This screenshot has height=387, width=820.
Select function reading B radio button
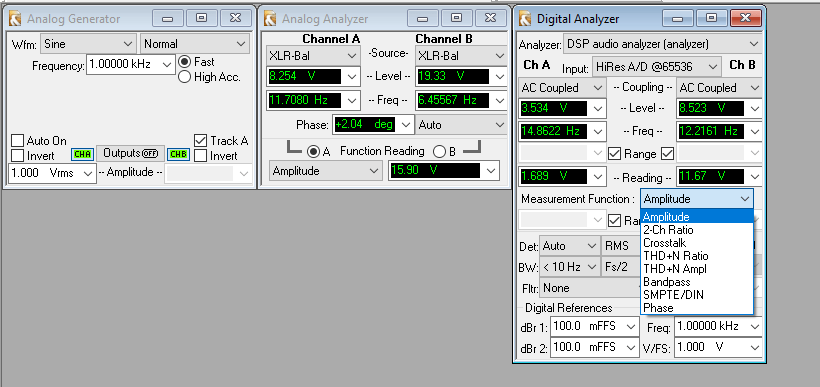click(440, 152)
